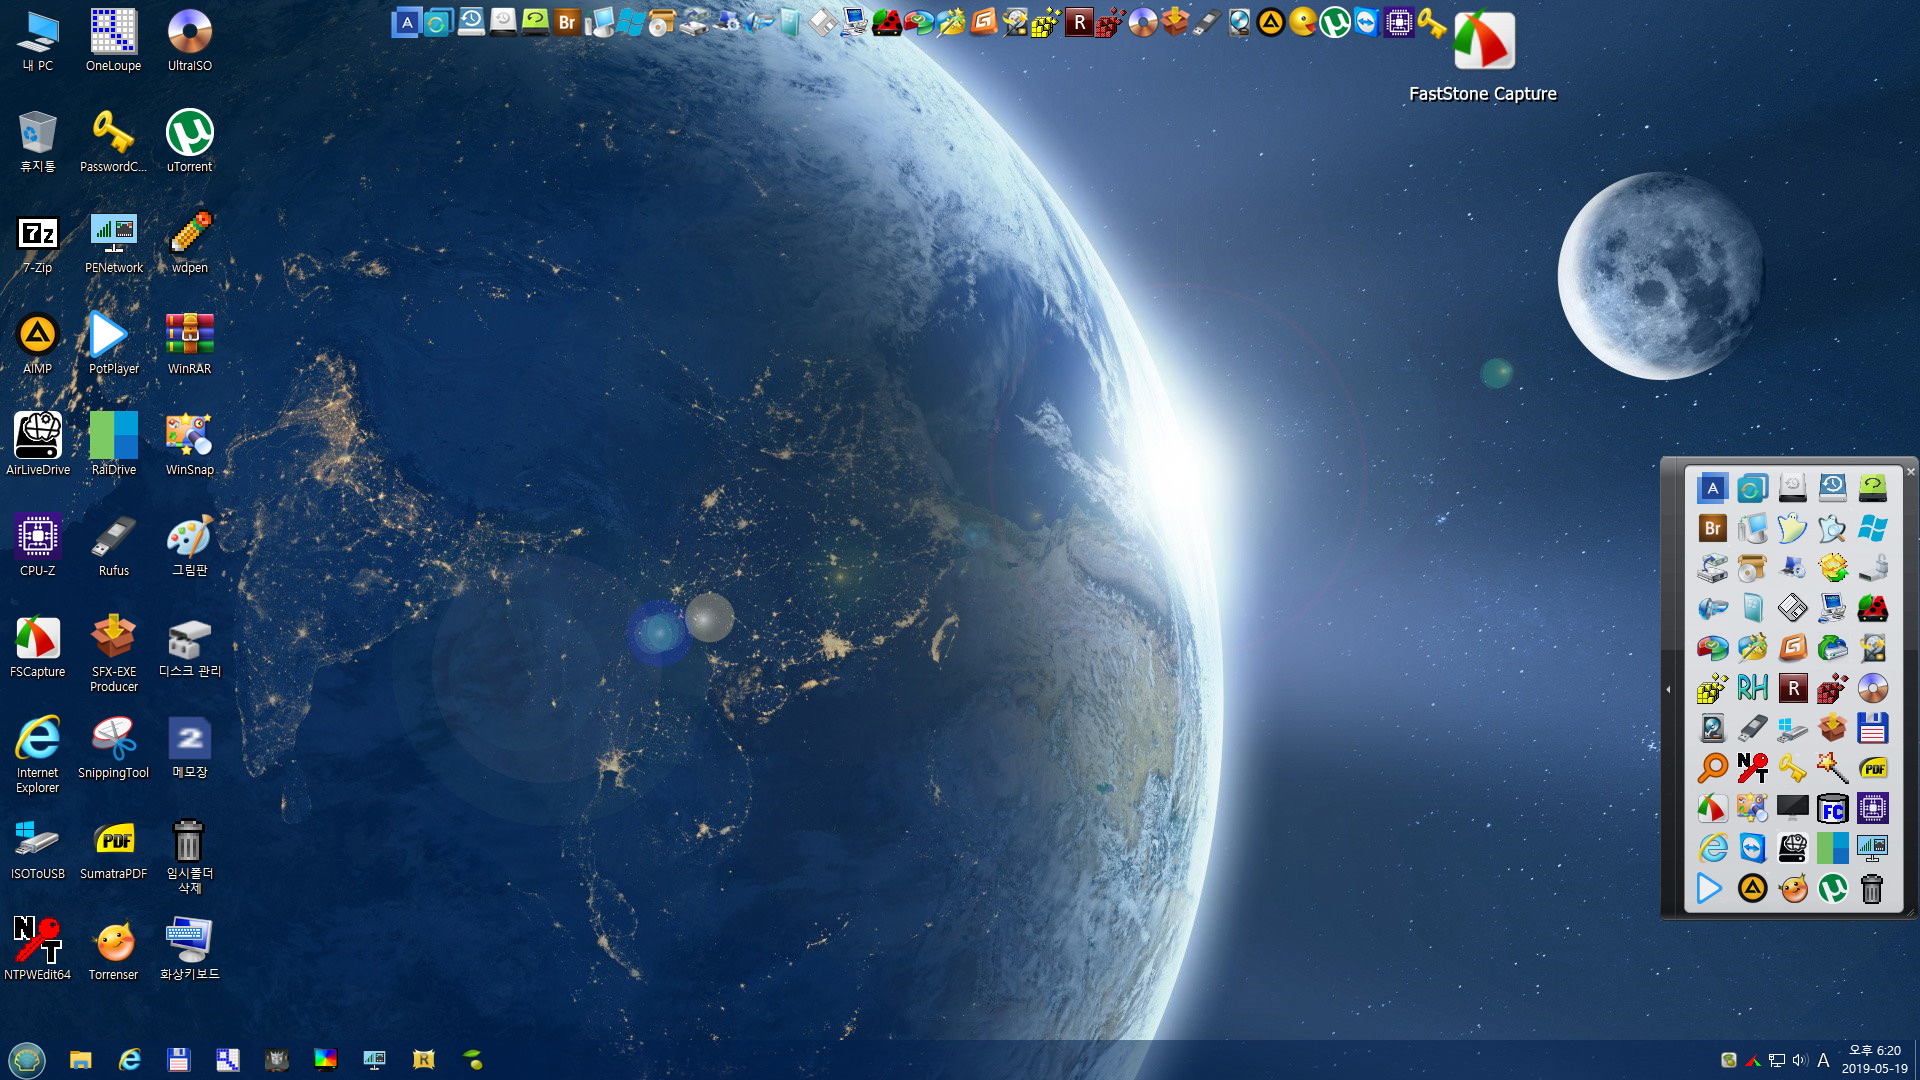Start uTorrent from the desktop shortcut
This screenshot has width=1920, height=1080.
coord(189,143)
